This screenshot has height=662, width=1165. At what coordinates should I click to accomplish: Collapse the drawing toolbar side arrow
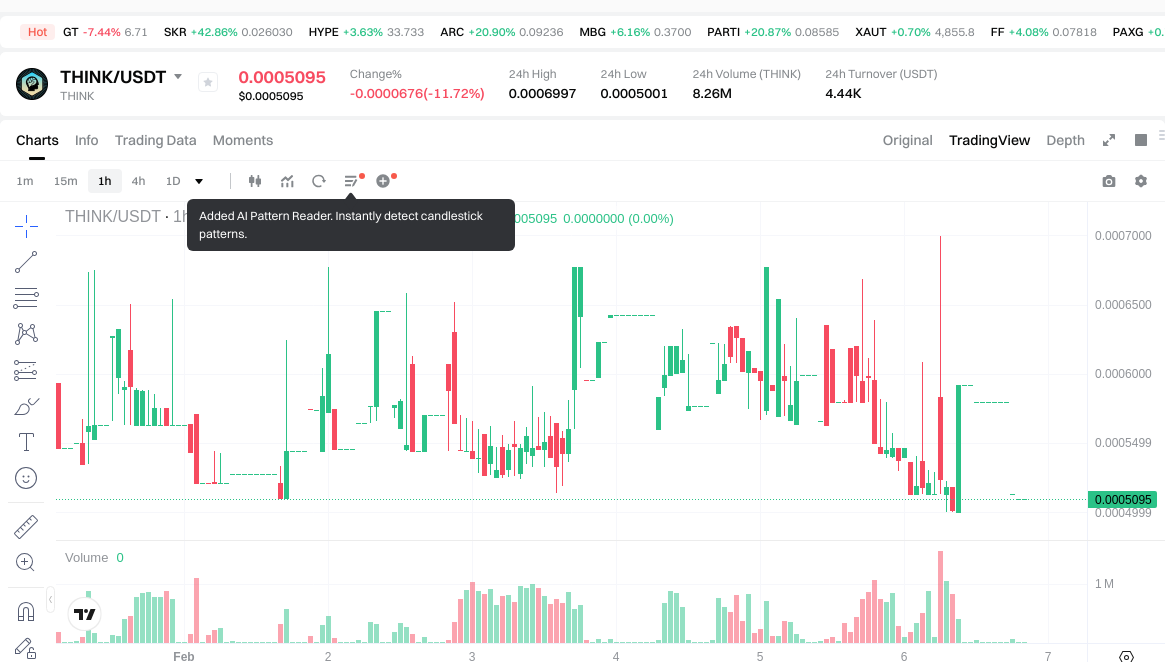51,599
